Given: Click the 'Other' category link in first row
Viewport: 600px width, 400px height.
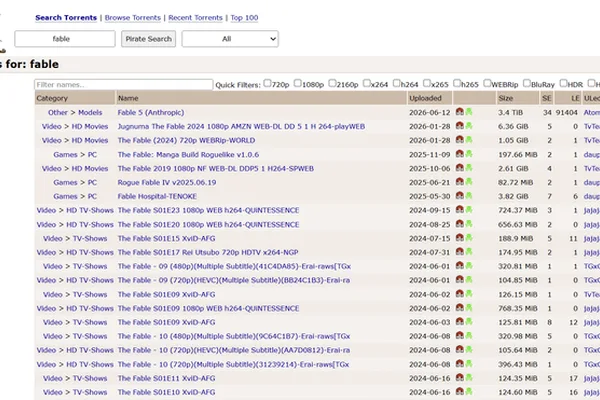Looking at the screenshot, I should (57, 113).
